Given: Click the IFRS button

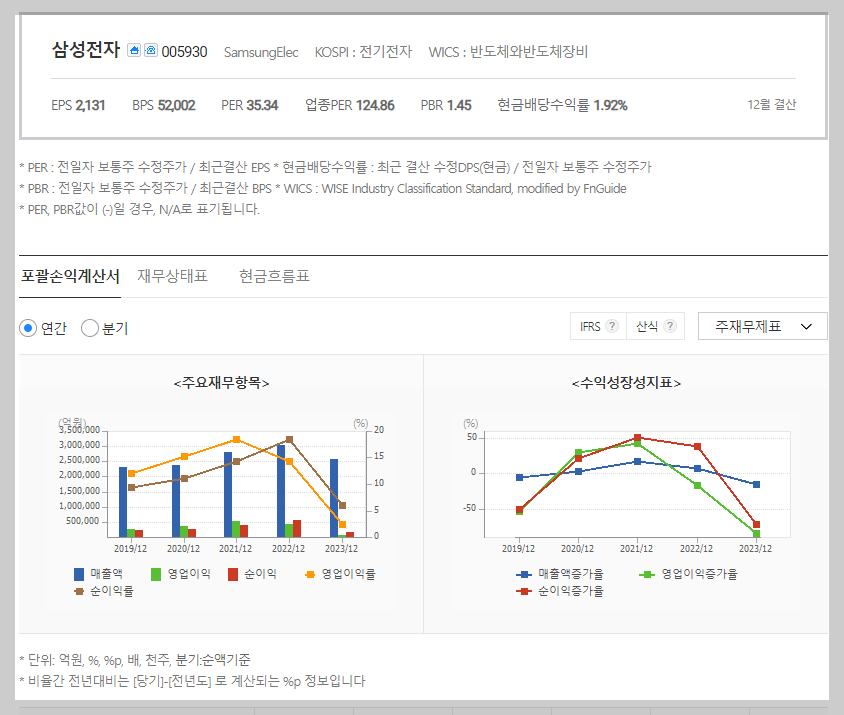Looking at the screenshot, I should point(598,326).
